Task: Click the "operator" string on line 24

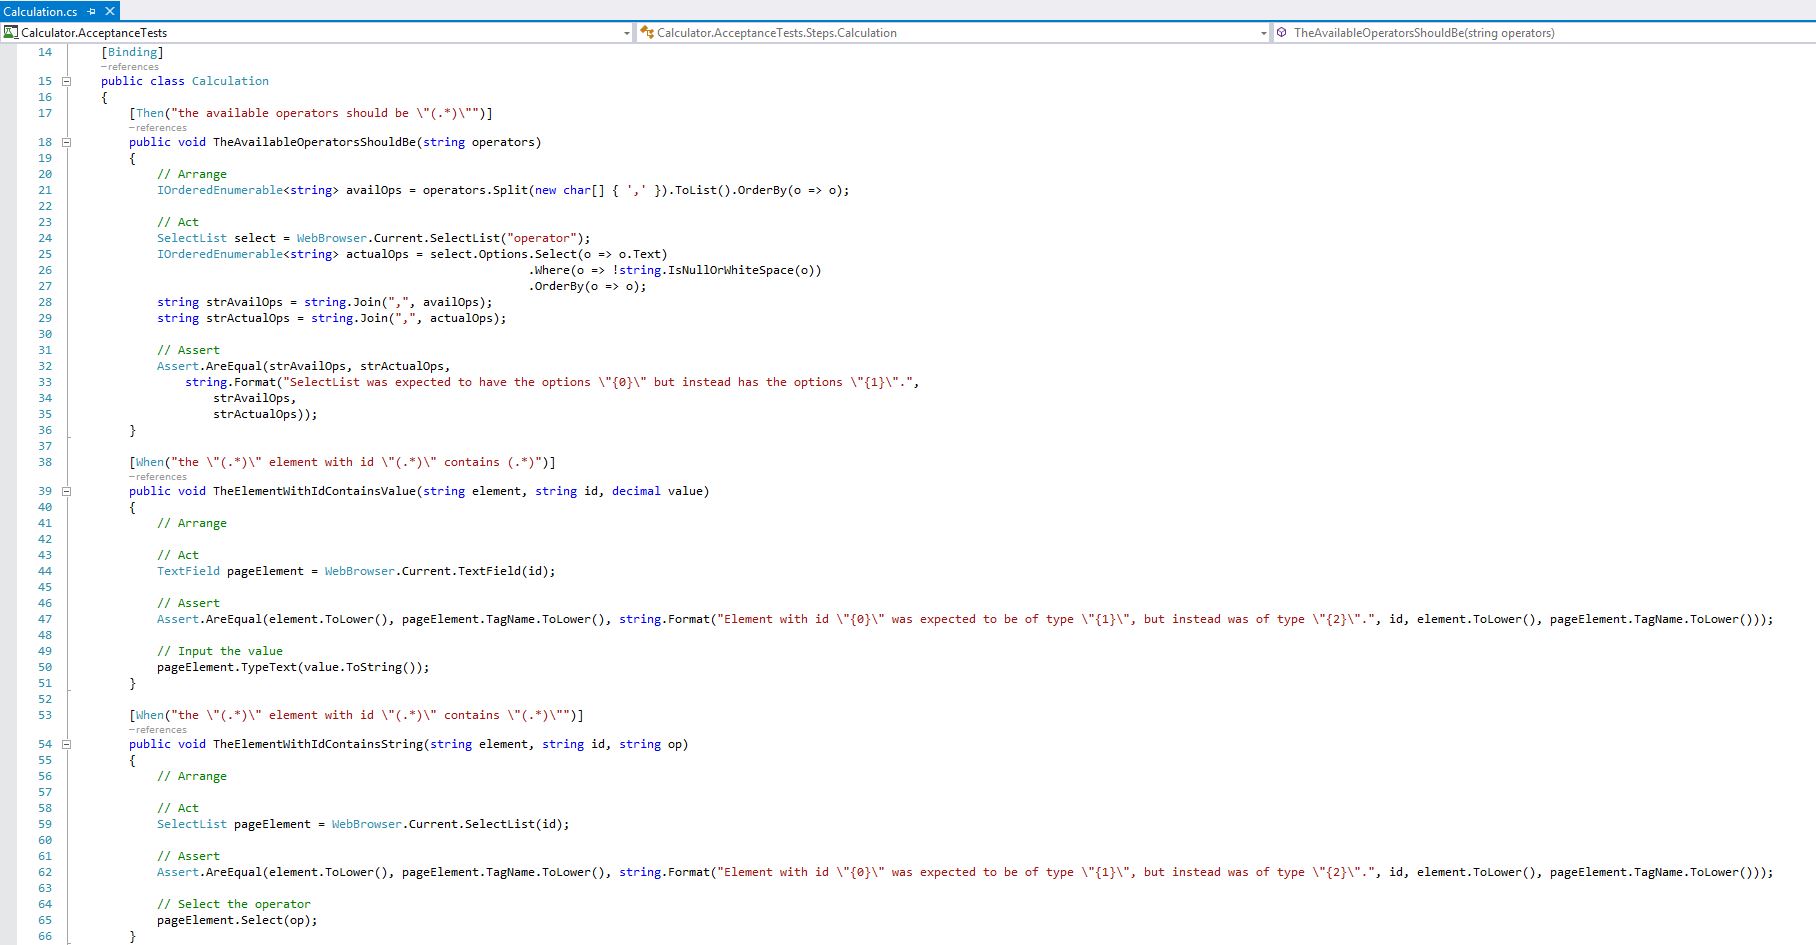Action: click(542, 238)
